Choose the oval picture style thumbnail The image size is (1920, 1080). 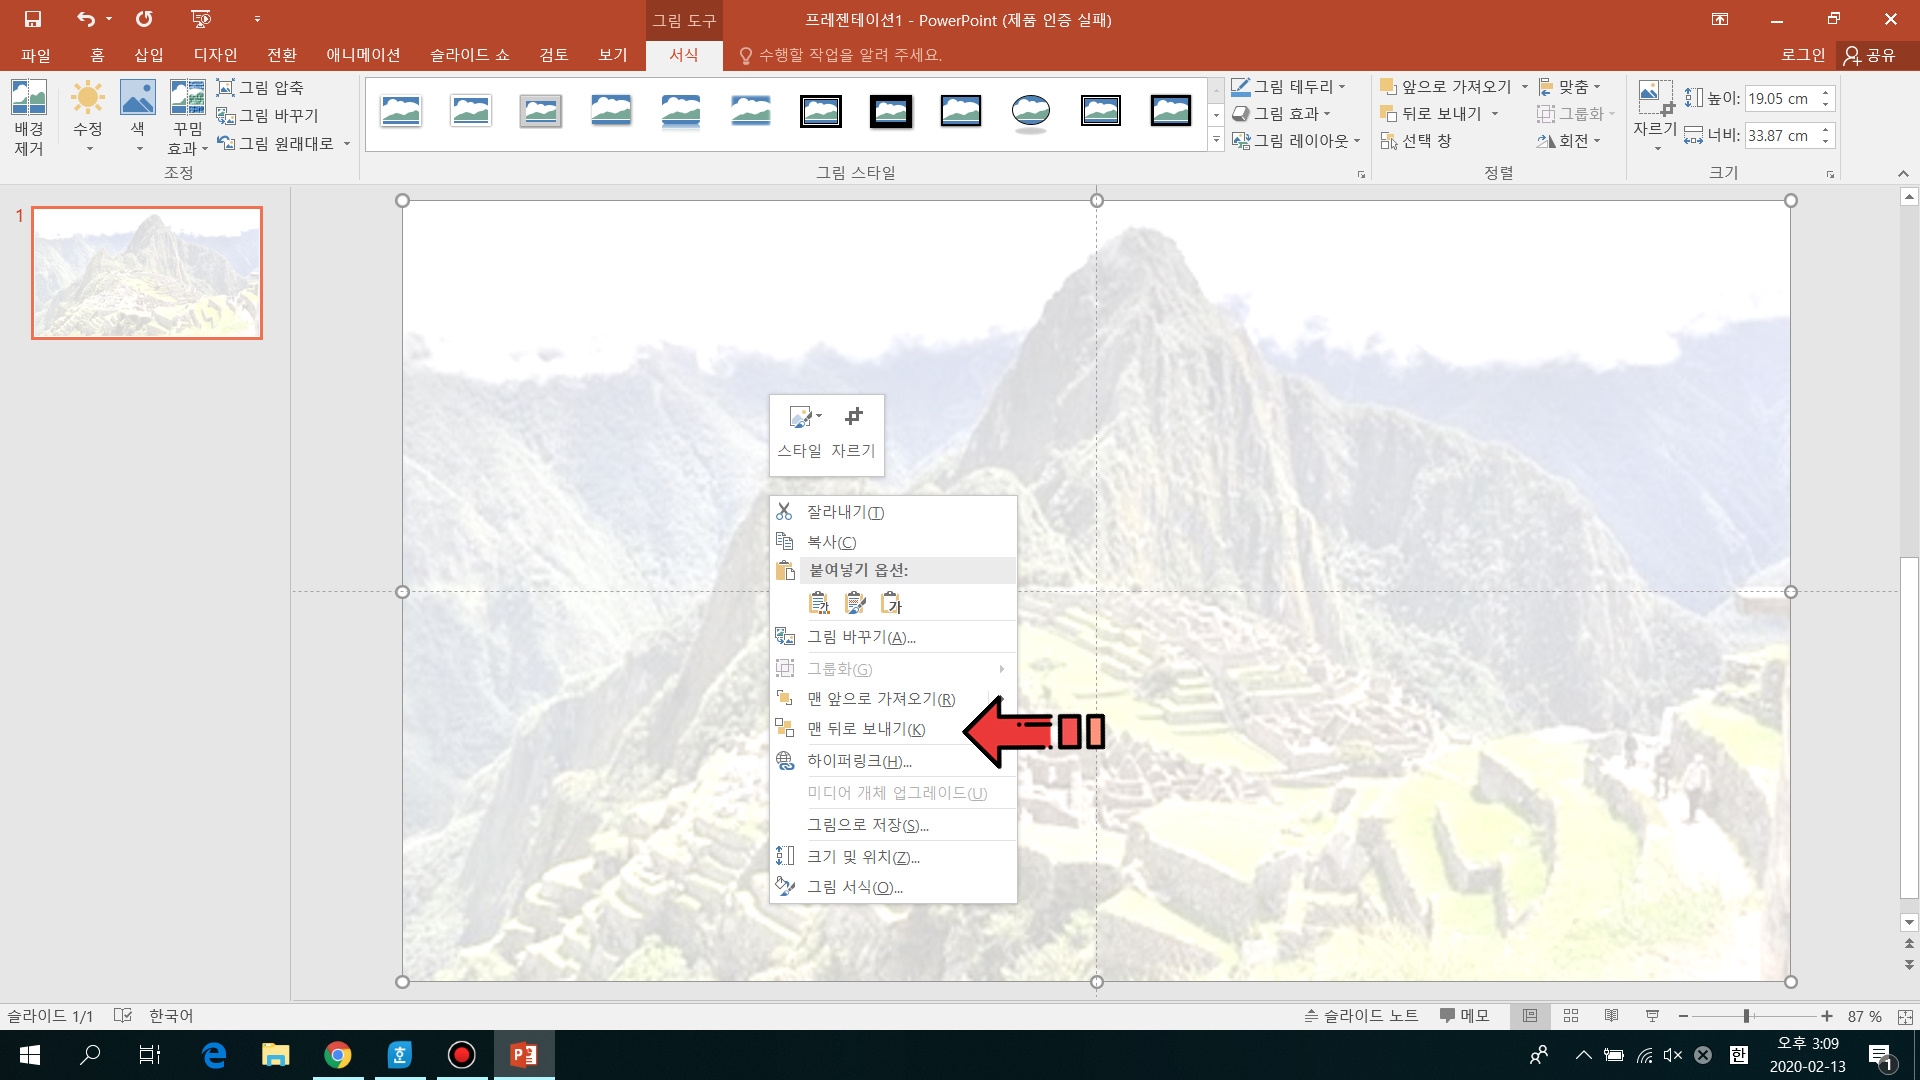click(1030, 111)
